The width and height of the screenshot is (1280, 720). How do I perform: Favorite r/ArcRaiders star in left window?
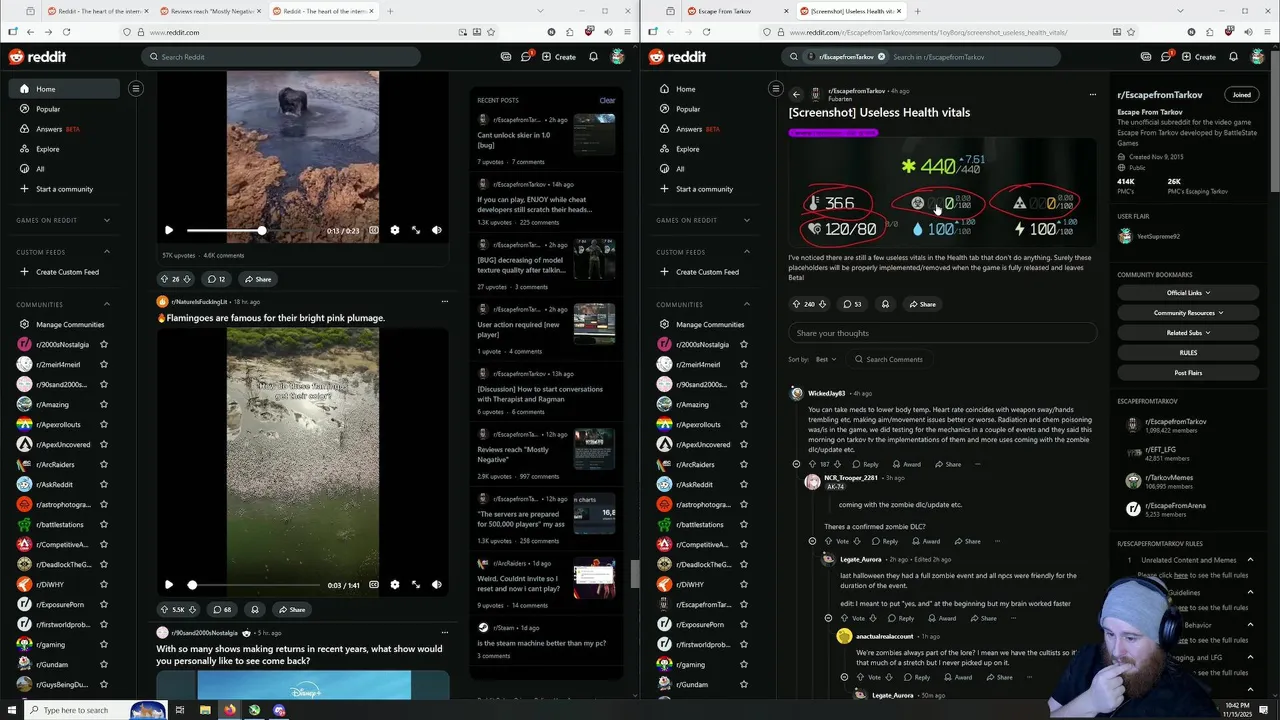104,464
